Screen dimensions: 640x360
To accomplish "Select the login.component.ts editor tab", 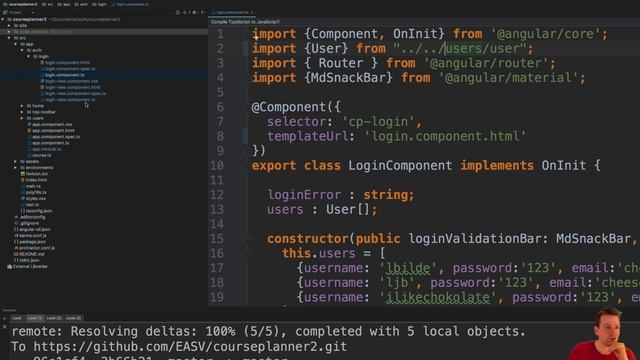I will pyautogui.click(x=232, y=13).
